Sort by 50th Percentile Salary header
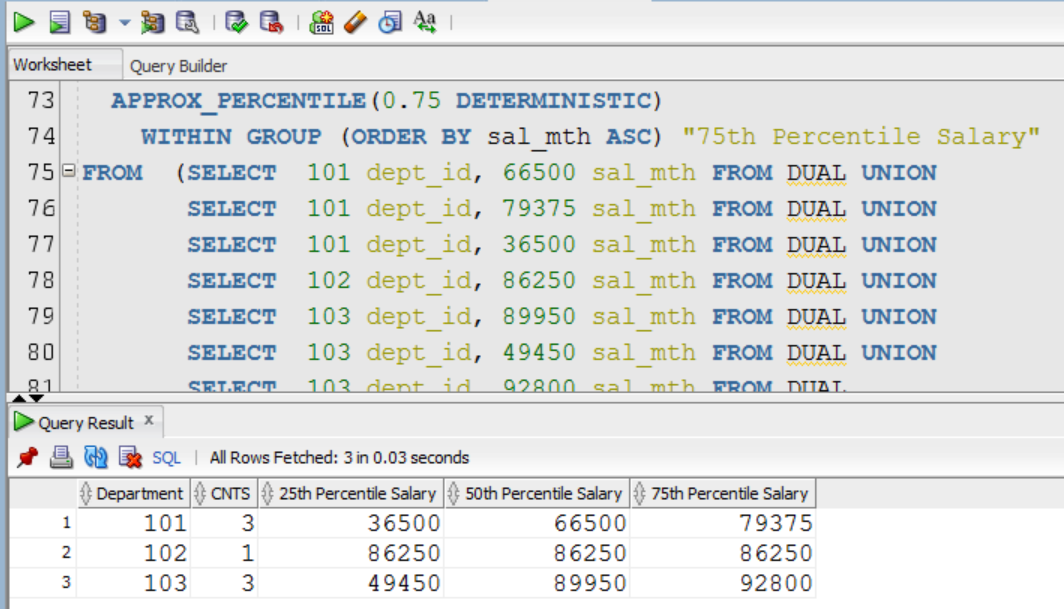This screenshot has height=609, width=1064. pyautogui.click(x=537, y=494)
